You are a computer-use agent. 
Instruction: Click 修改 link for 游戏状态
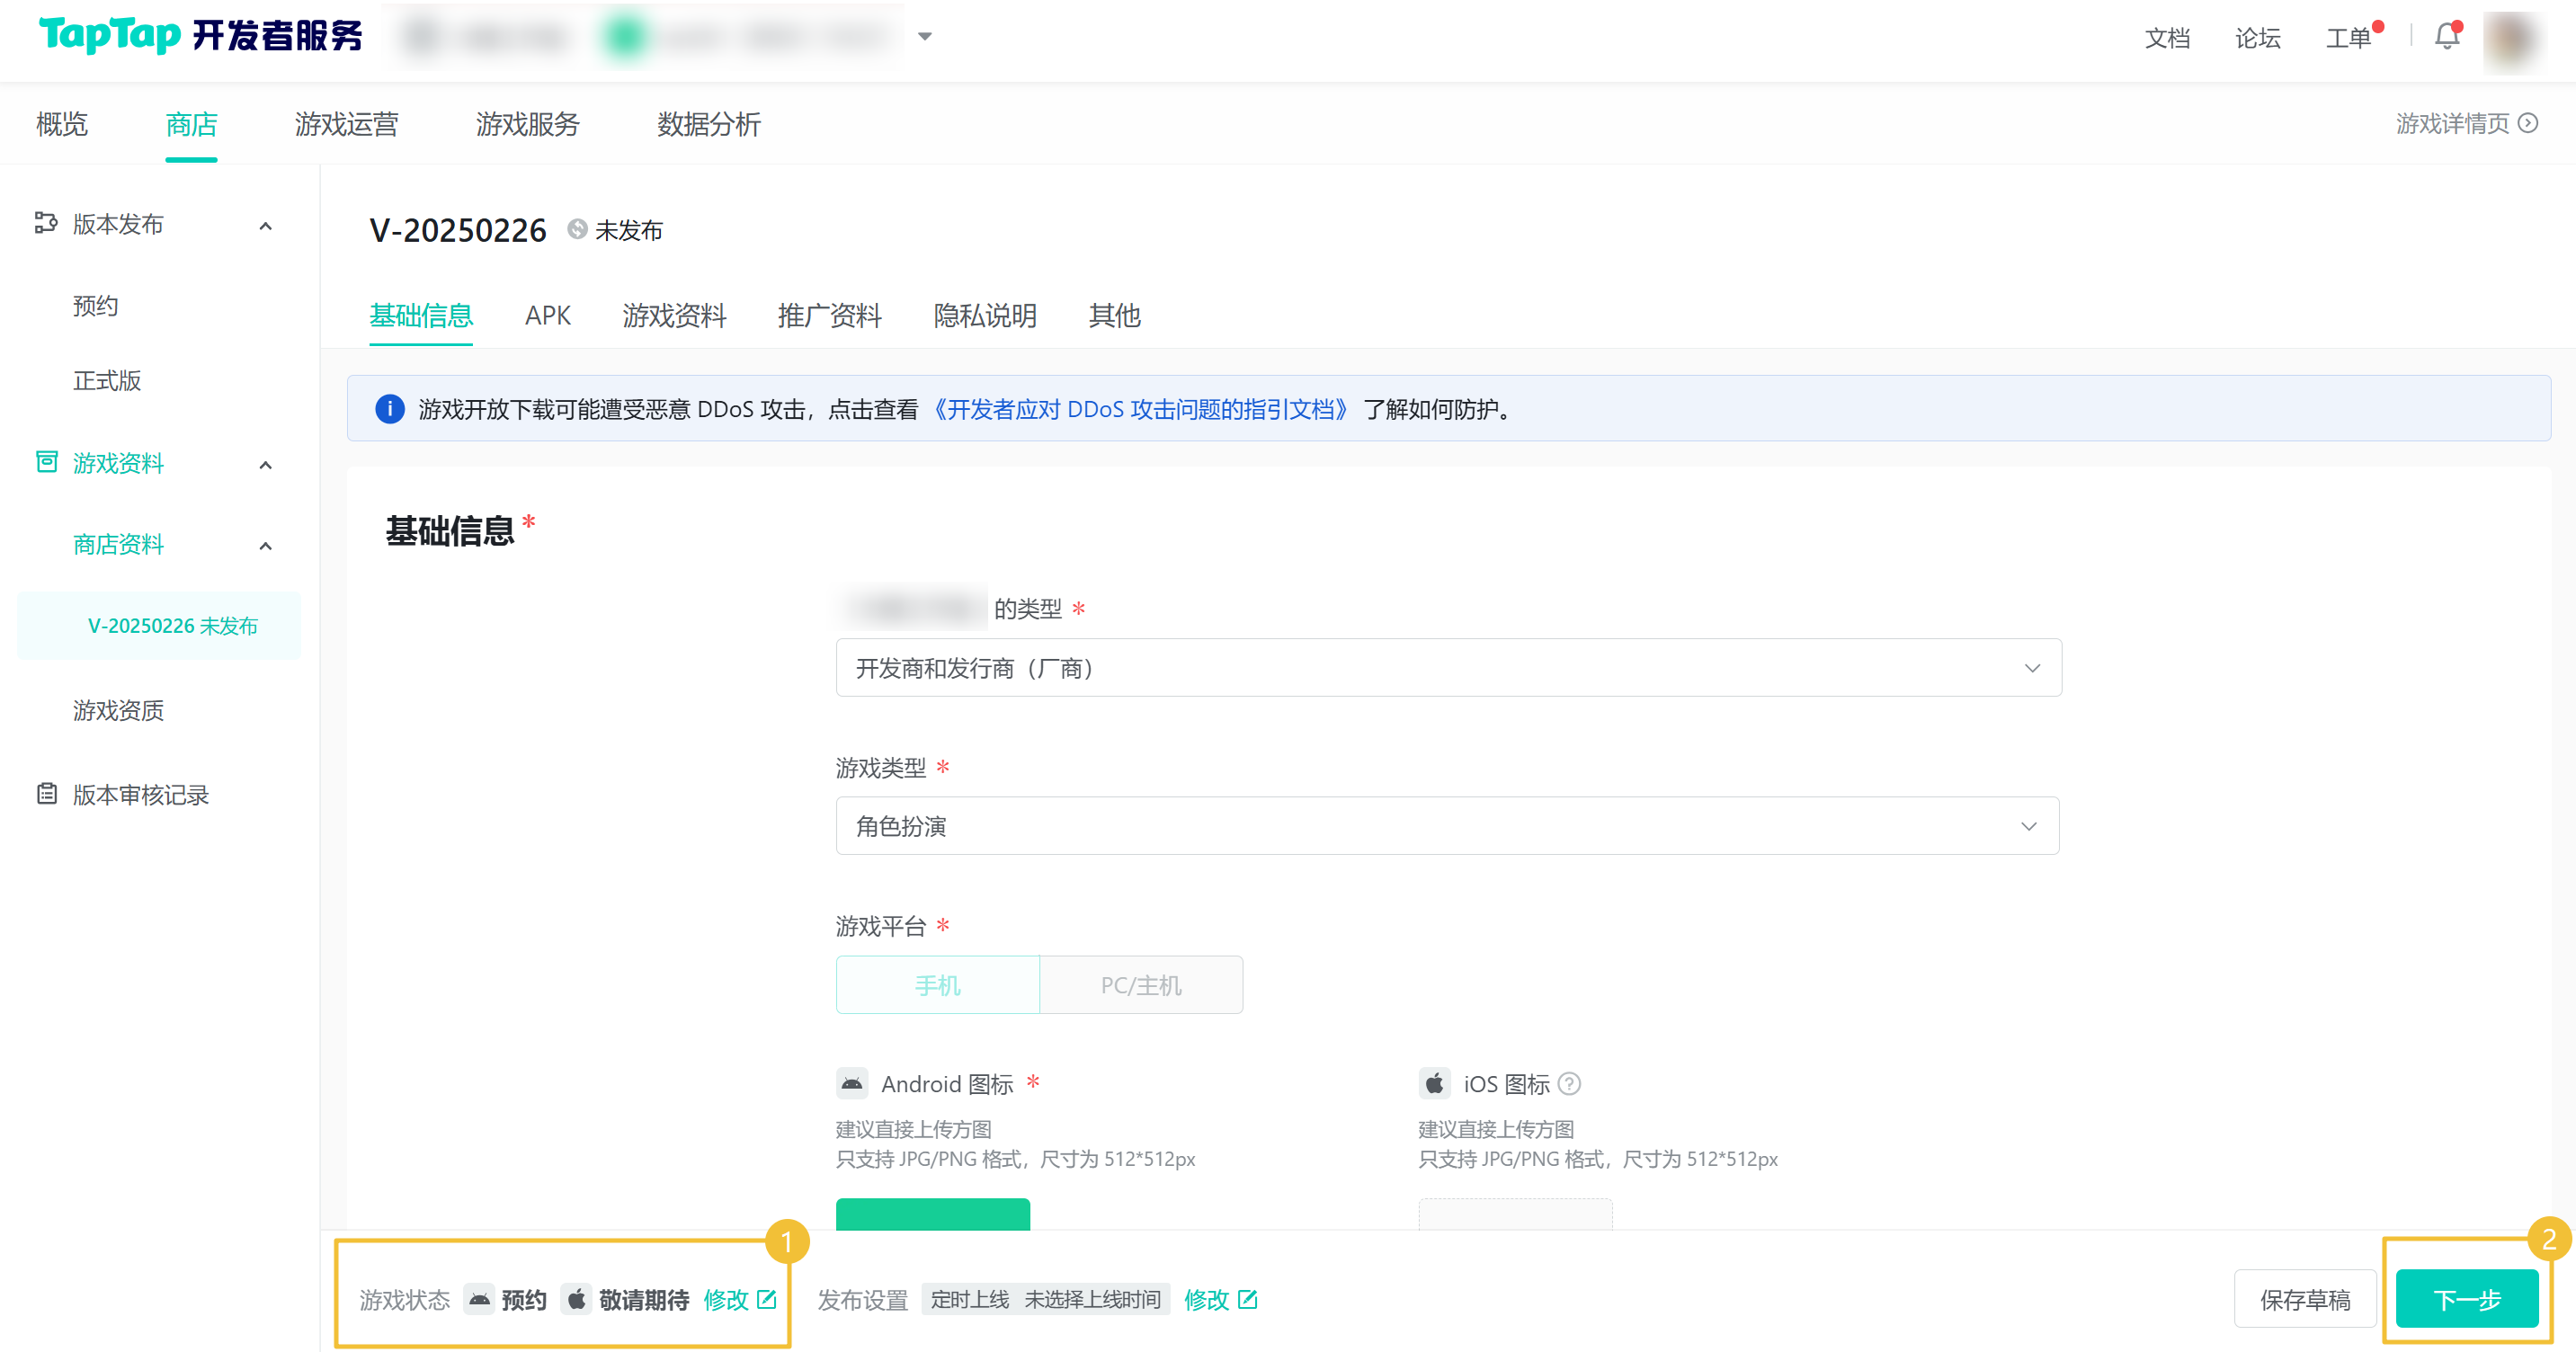pyautogui.click(x=726, y=1299)
